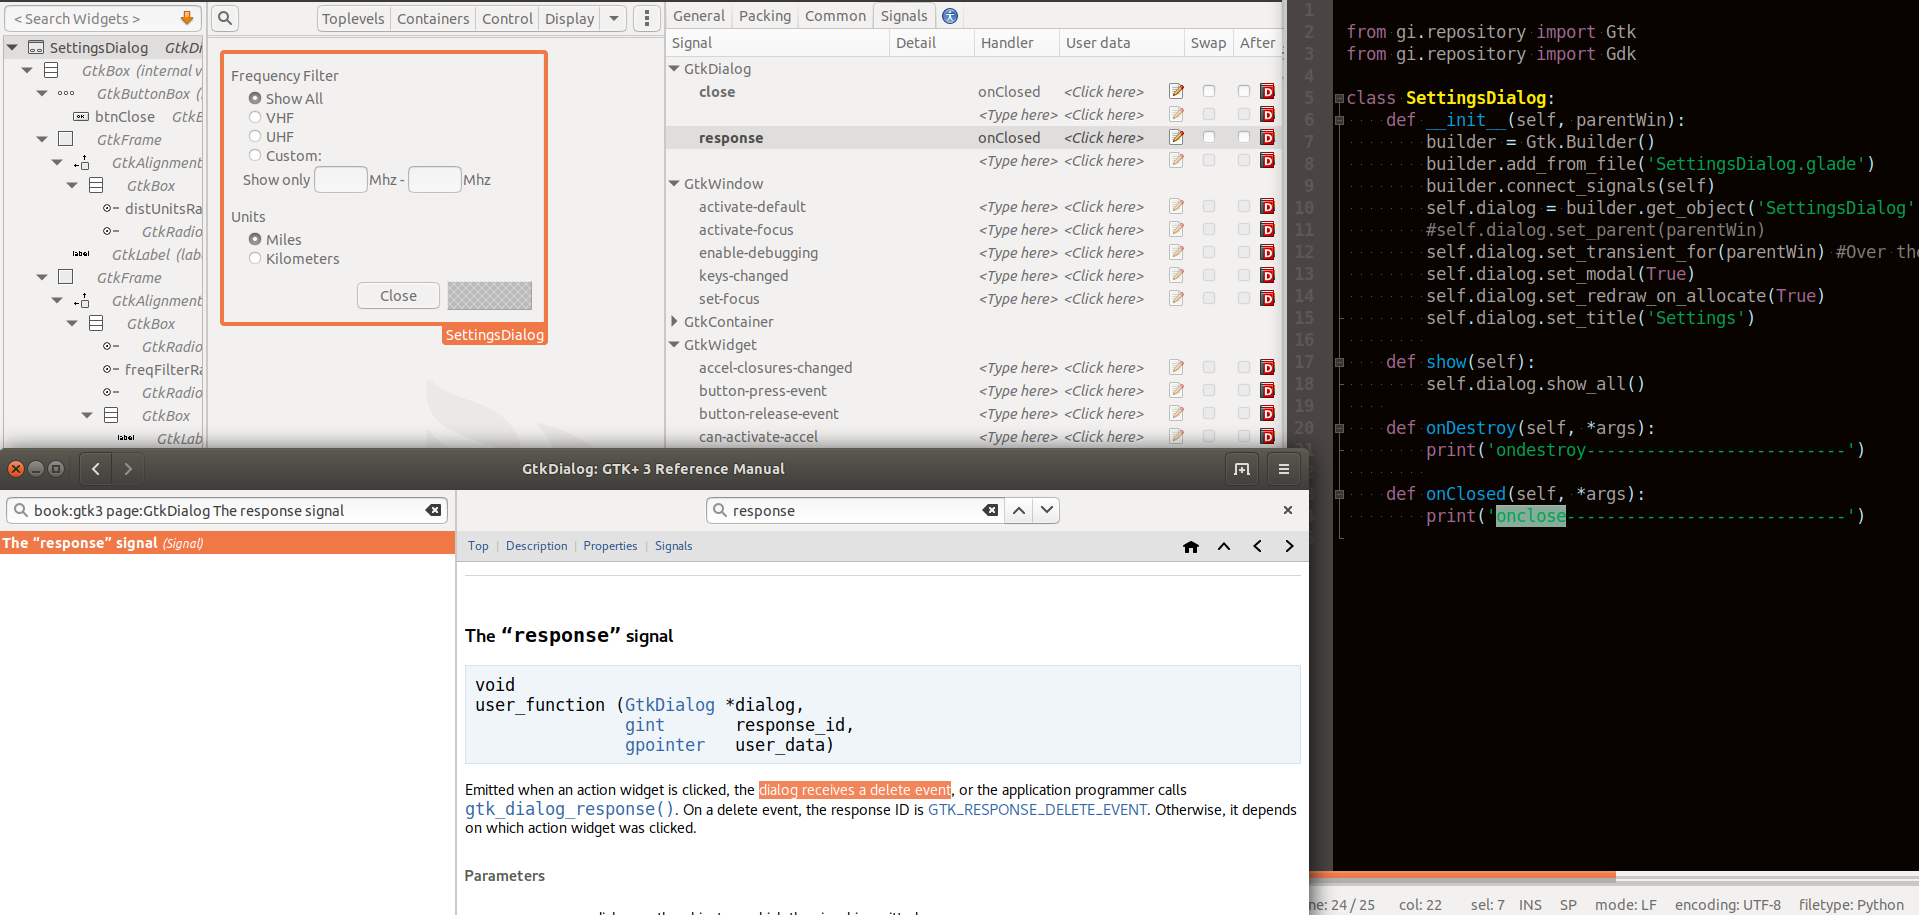This screenshot has width=1919, height=915.
Task: Switch to the Packing tab
Action: (764, 16)
